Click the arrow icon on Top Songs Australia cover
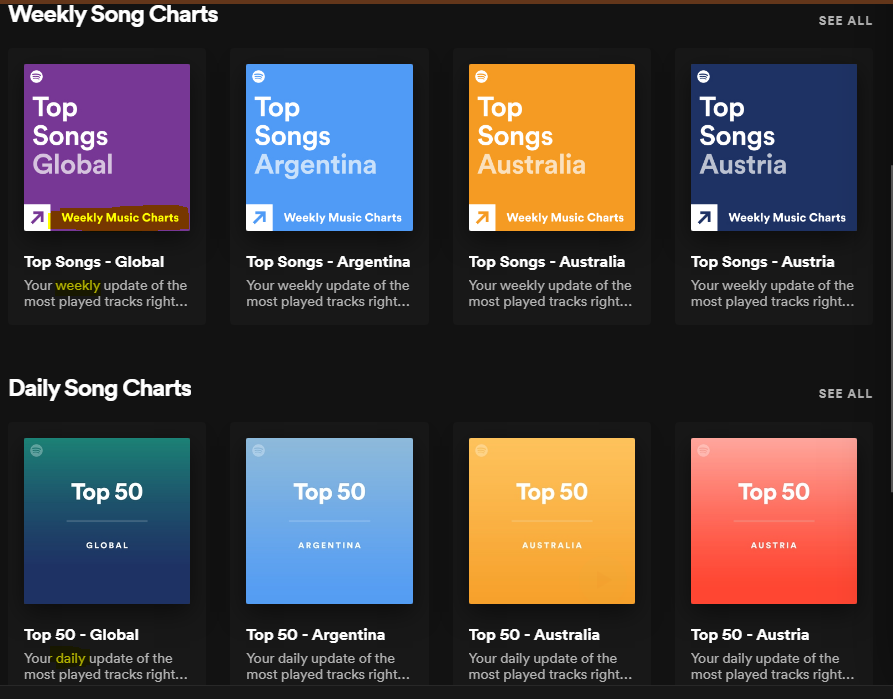The image size is (893, 699). (482, 217)
